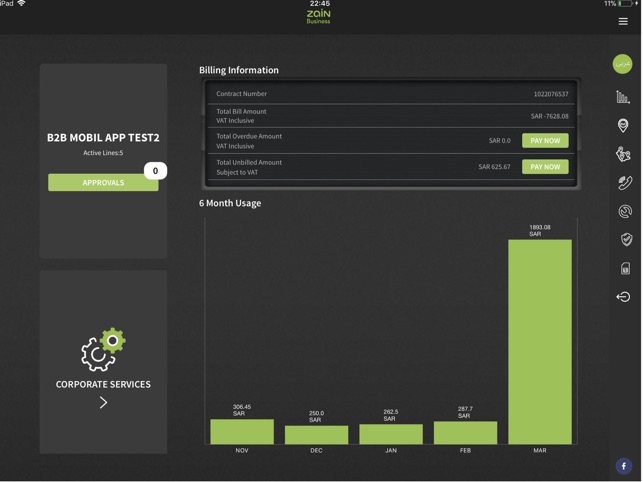Click the Total Bill Amount label

[x=241, y=112]
